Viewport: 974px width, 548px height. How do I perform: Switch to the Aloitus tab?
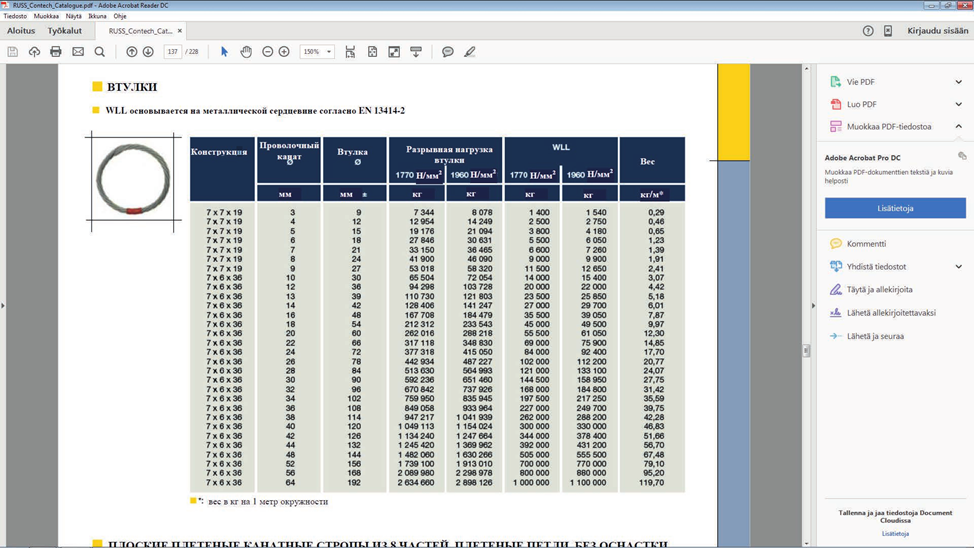point(21,31)
